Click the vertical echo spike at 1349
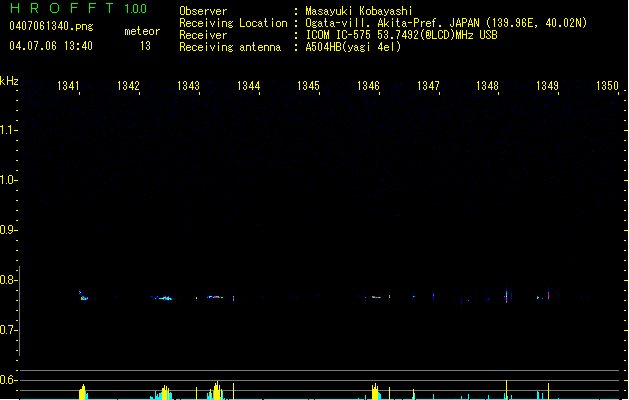This screenshot has width=629, height=400. [548, 294]
